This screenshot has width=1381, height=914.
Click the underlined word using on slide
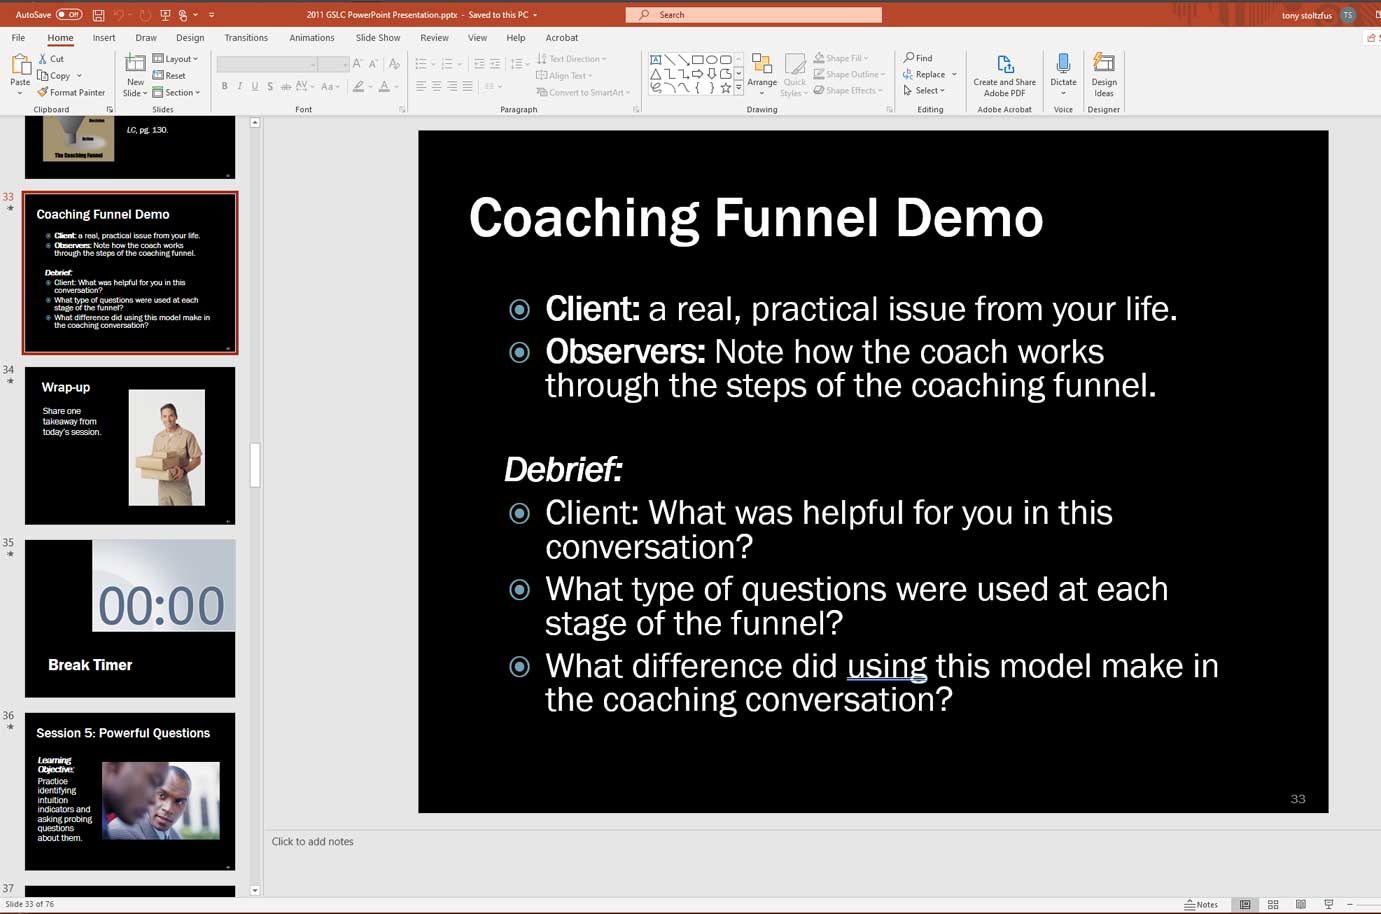[887, 666]
